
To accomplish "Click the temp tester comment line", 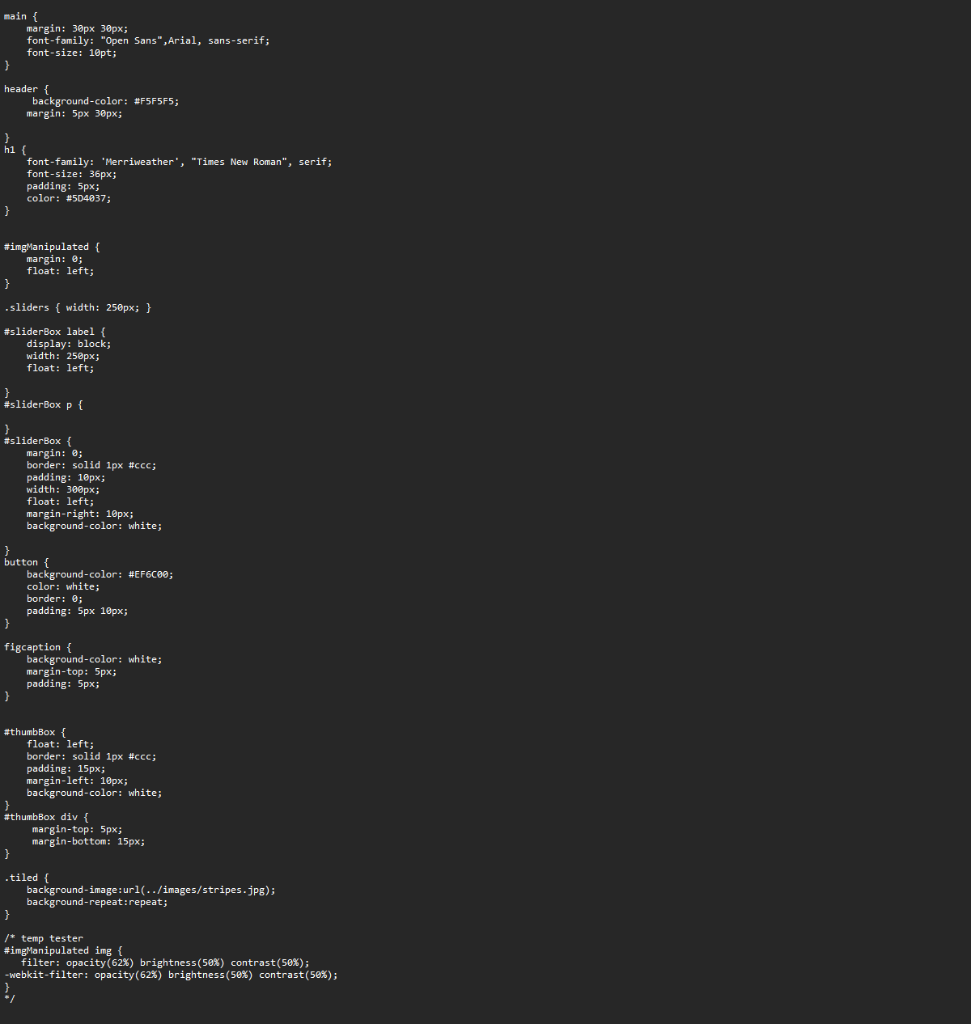I will pos(44,938).
